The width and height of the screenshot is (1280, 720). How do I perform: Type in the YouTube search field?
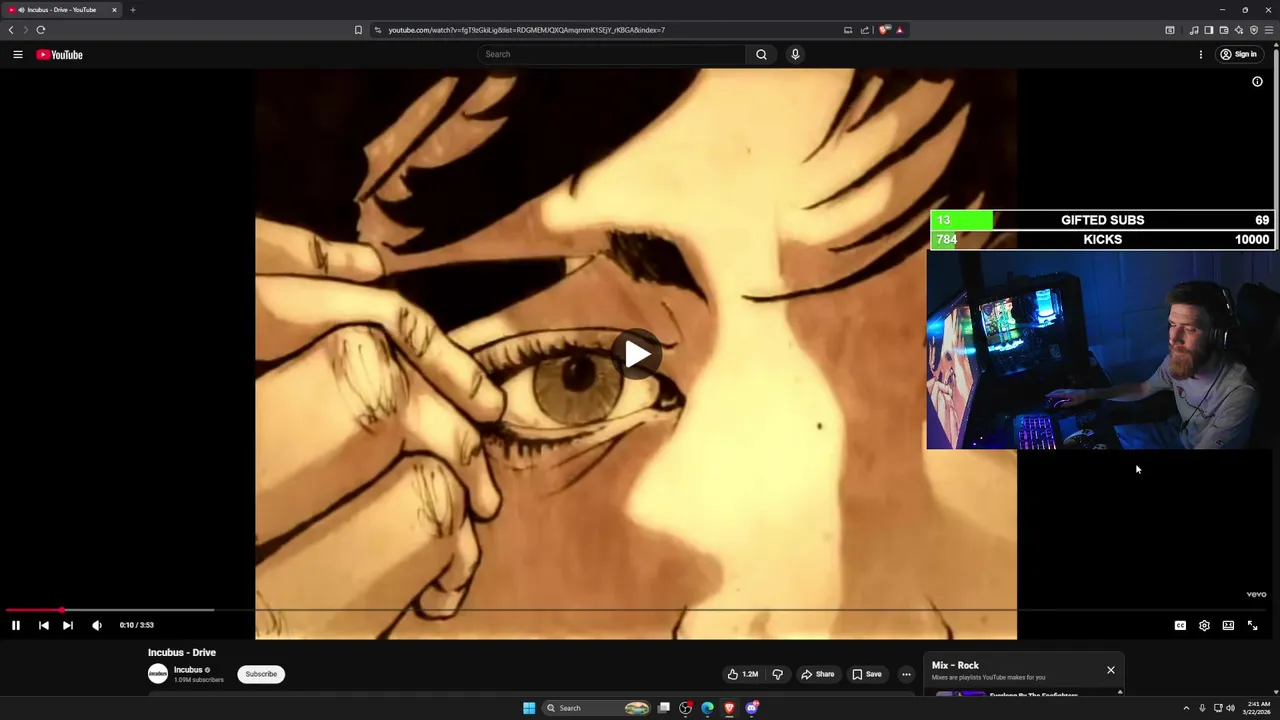(x=611, y=54)
